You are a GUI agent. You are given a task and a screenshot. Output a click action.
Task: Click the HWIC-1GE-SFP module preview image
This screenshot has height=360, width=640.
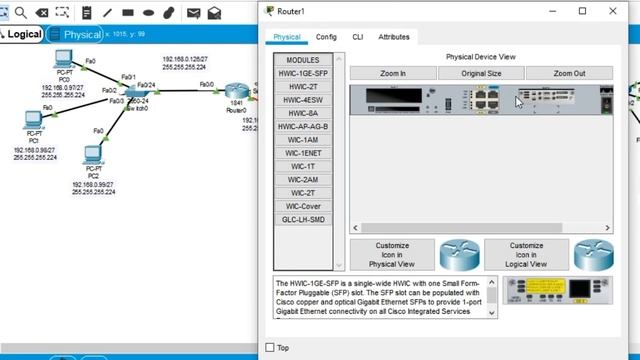(x=558, y=290)
